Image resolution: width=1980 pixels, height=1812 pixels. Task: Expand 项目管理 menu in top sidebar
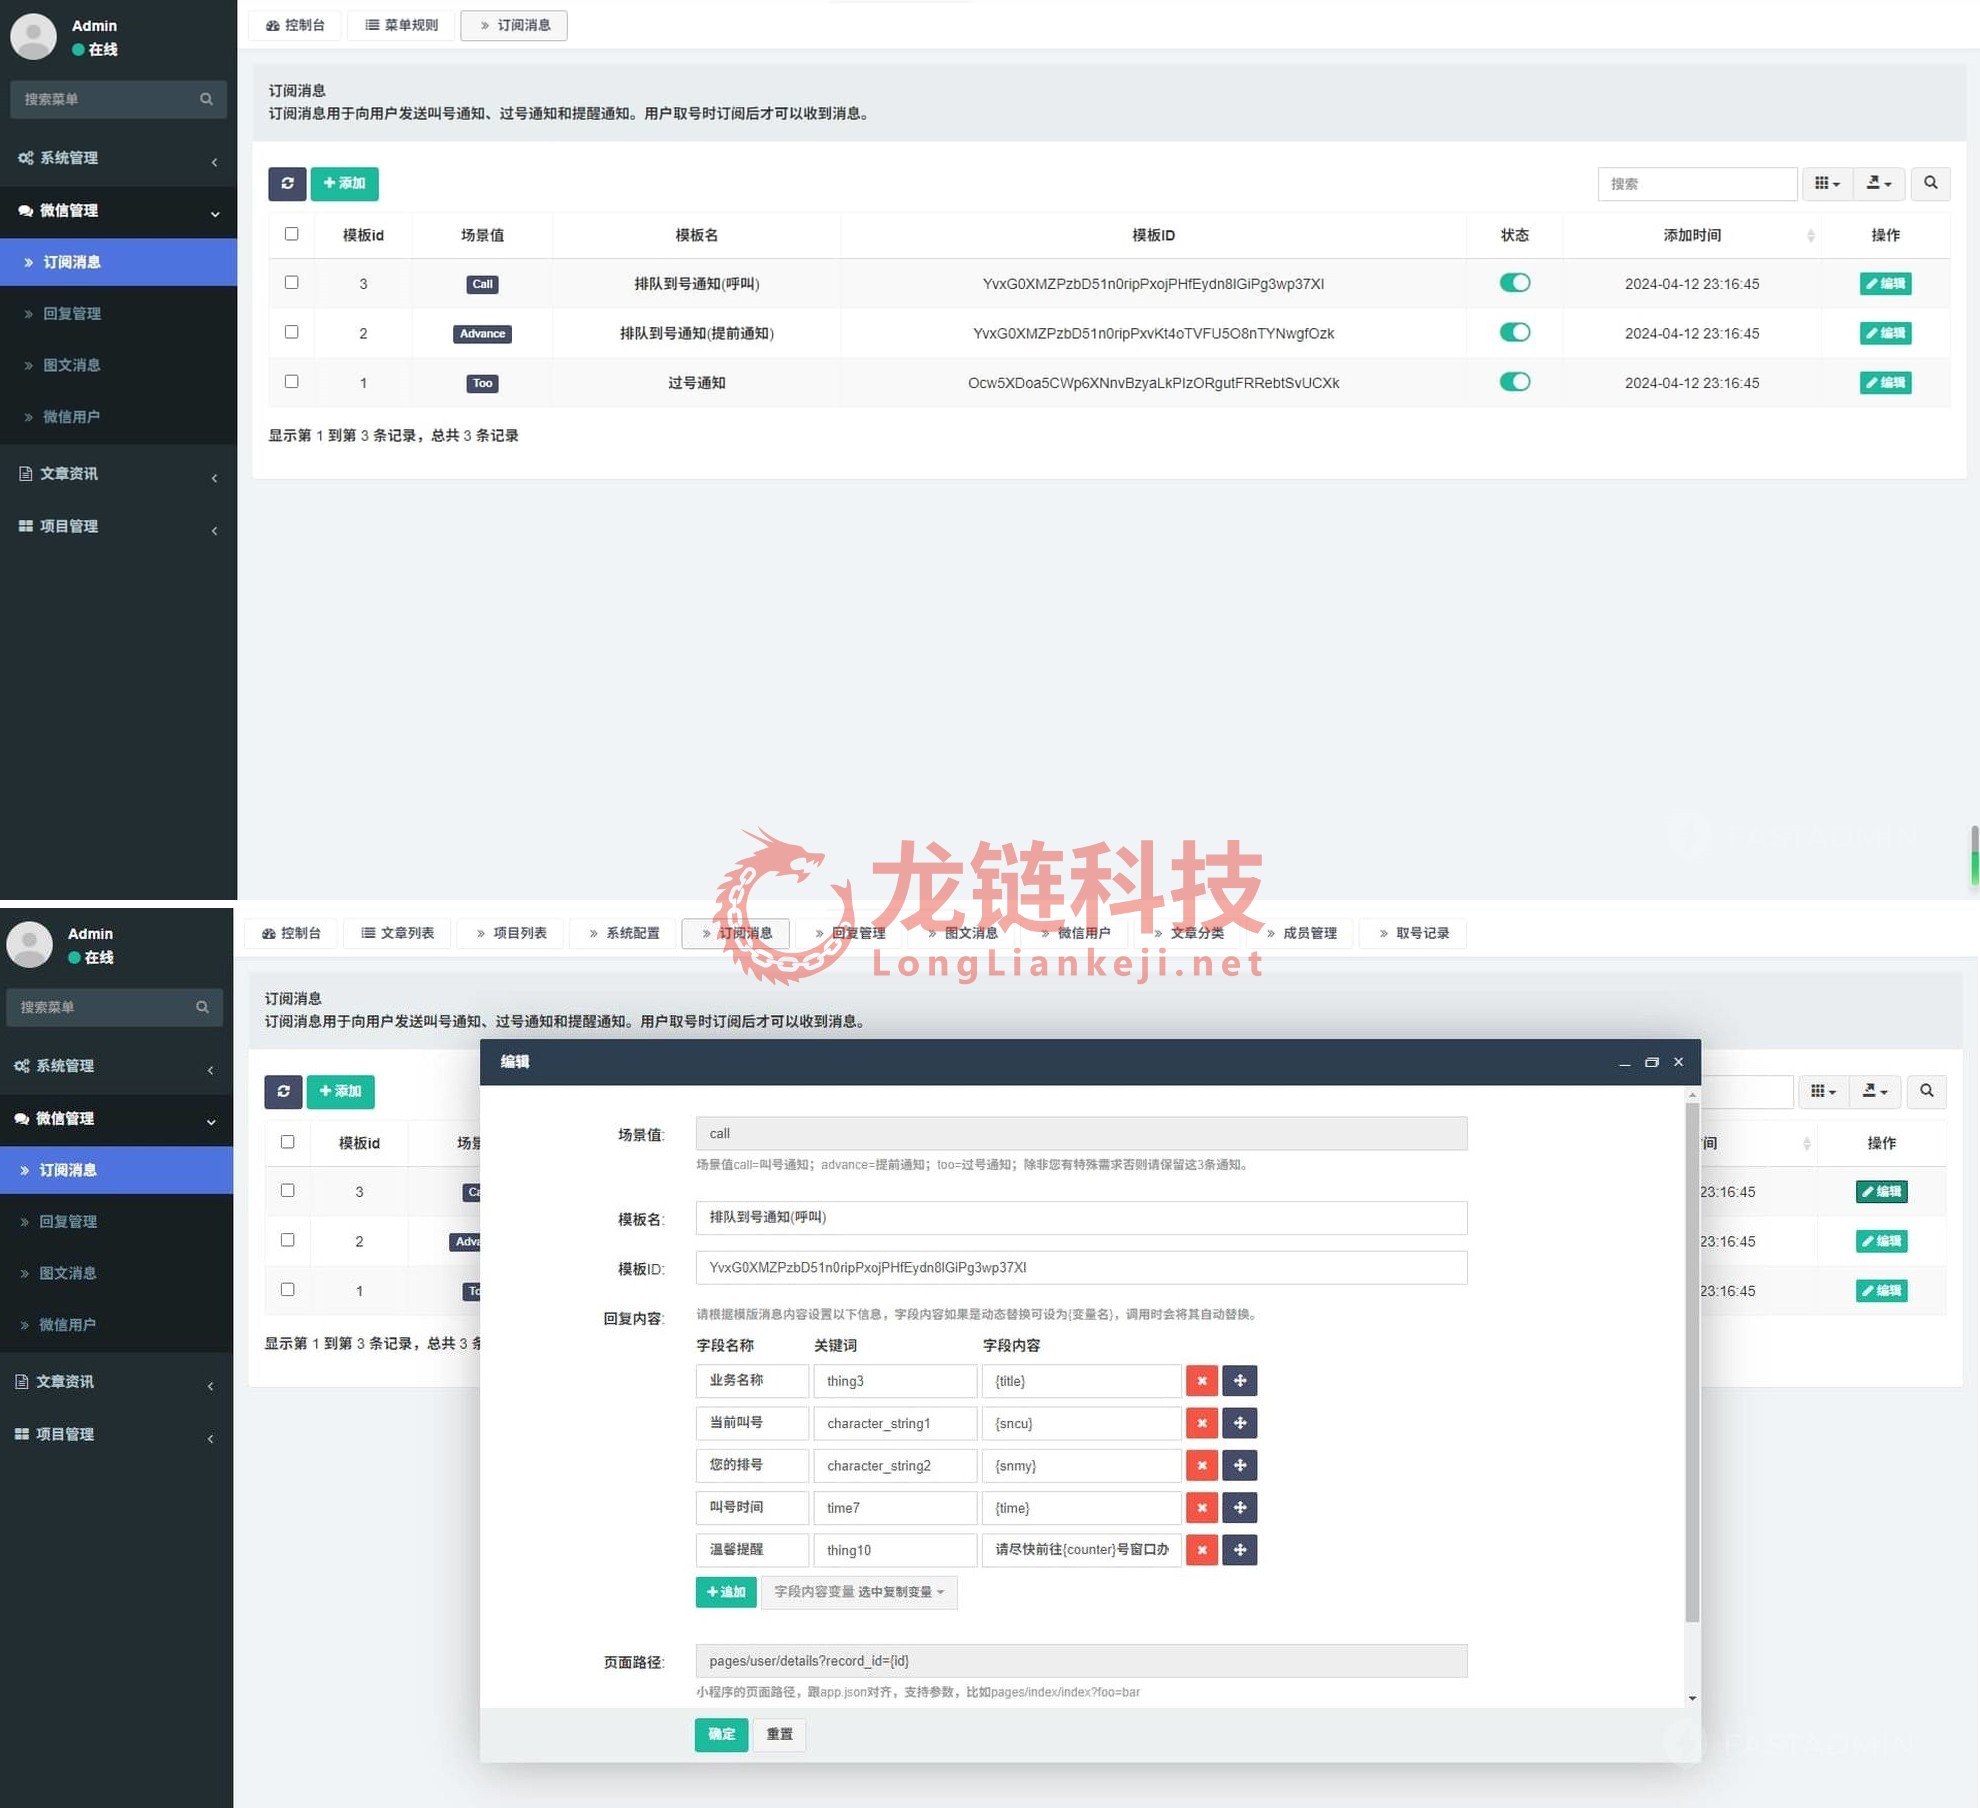pos(118,527)
